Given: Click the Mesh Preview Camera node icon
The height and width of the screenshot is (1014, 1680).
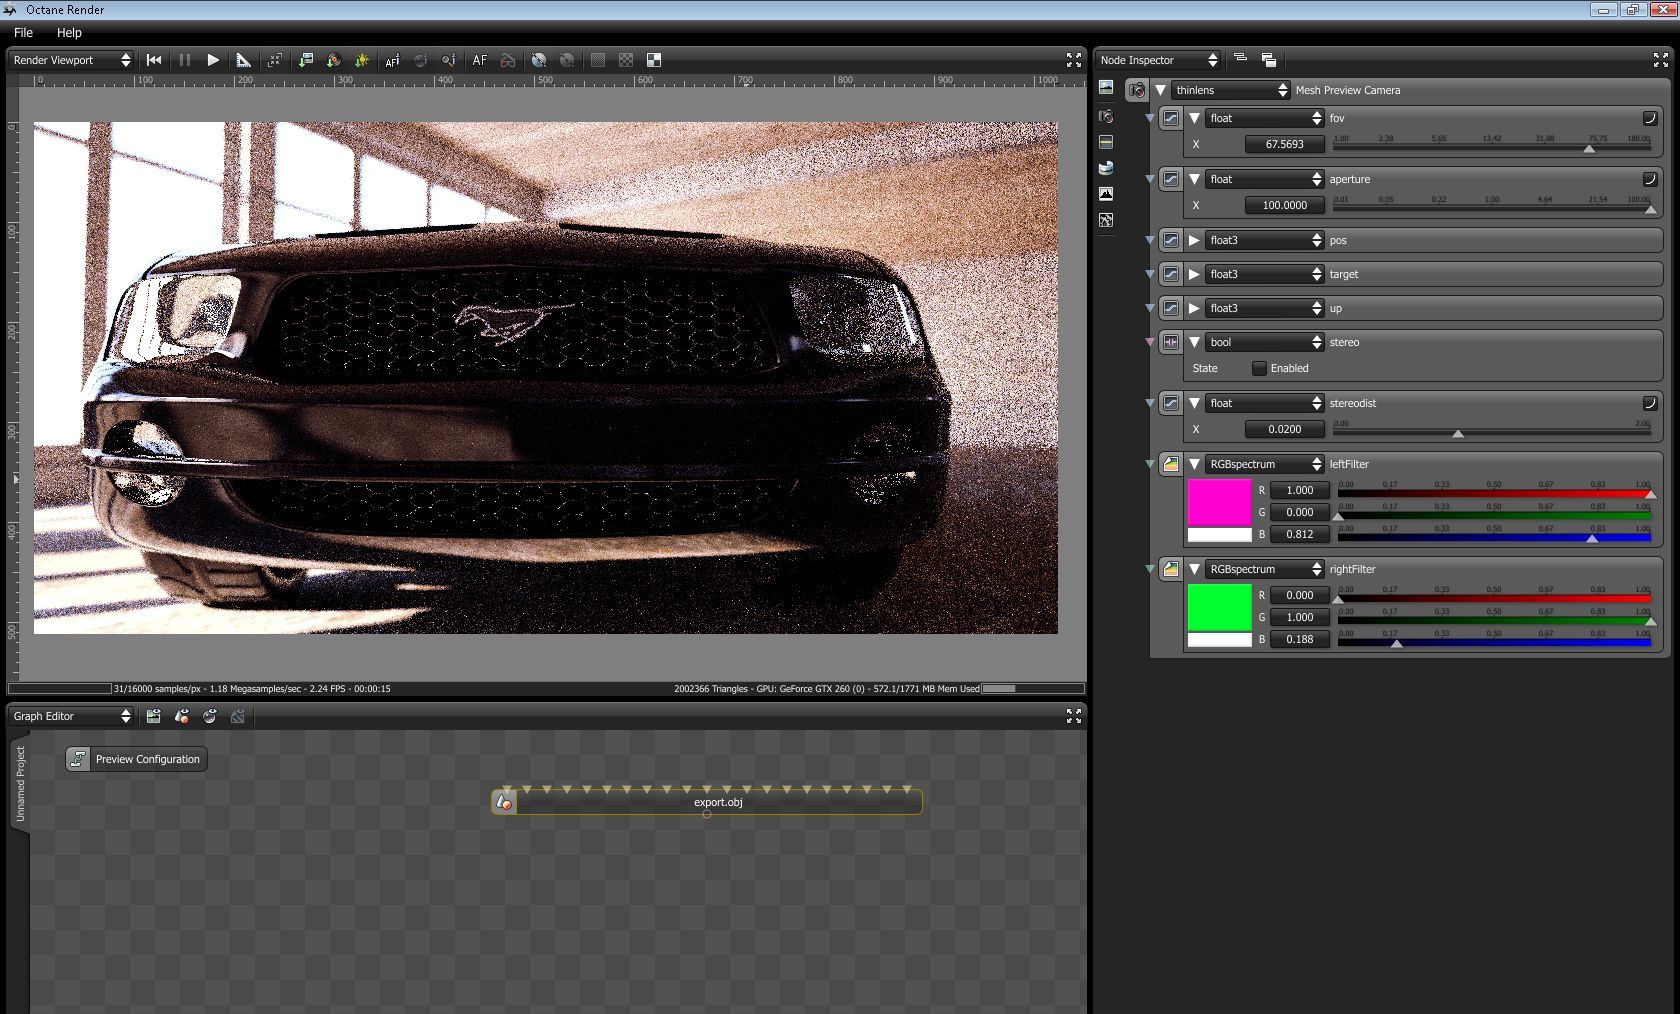Looking at the screenshot, I should tap(1137, 90).
